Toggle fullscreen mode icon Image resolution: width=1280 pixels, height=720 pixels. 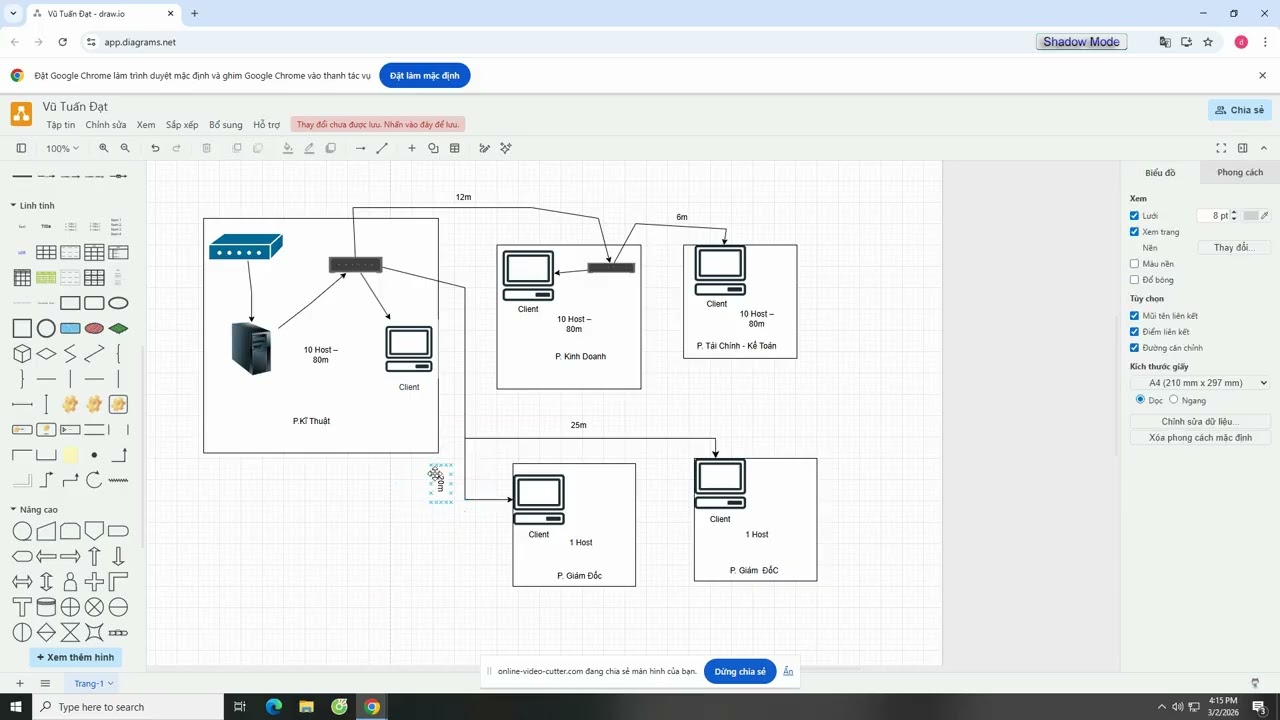pyautogui.click(x=1221, y=148)
